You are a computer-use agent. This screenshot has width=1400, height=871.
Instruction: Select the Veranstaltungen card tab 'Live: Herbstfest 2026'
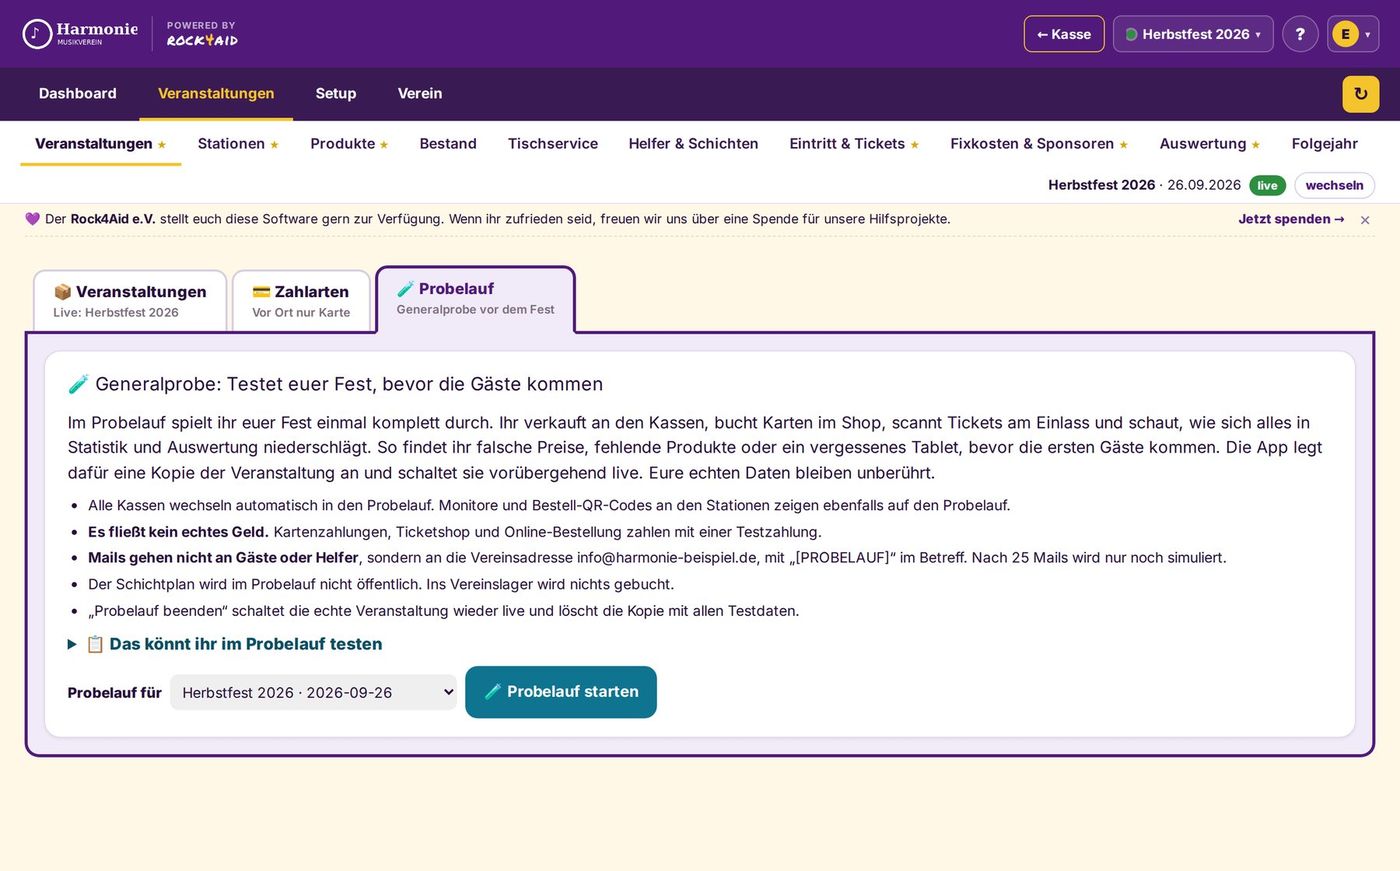coord(130,300)
